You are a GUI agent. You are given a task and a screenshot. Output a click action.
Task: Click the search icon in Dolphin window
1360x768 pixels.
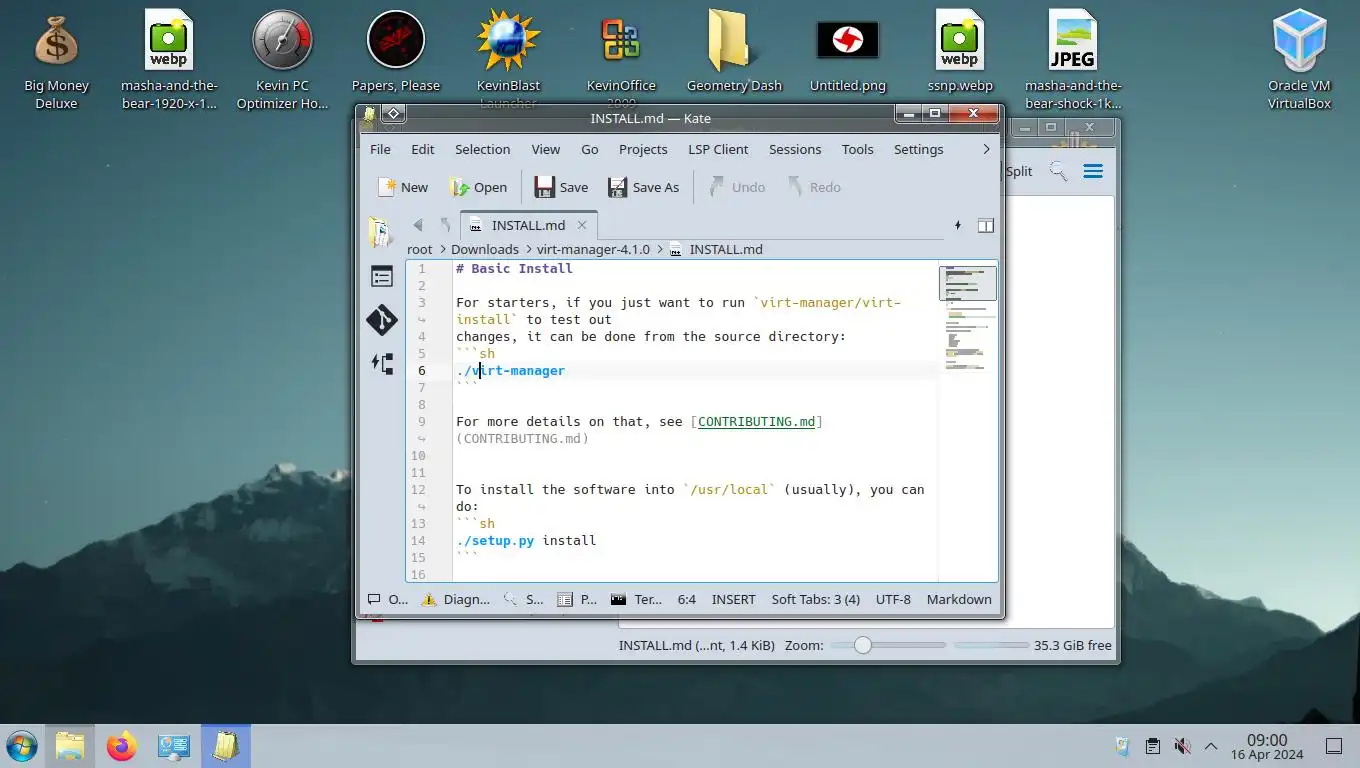coord(1058,171)
